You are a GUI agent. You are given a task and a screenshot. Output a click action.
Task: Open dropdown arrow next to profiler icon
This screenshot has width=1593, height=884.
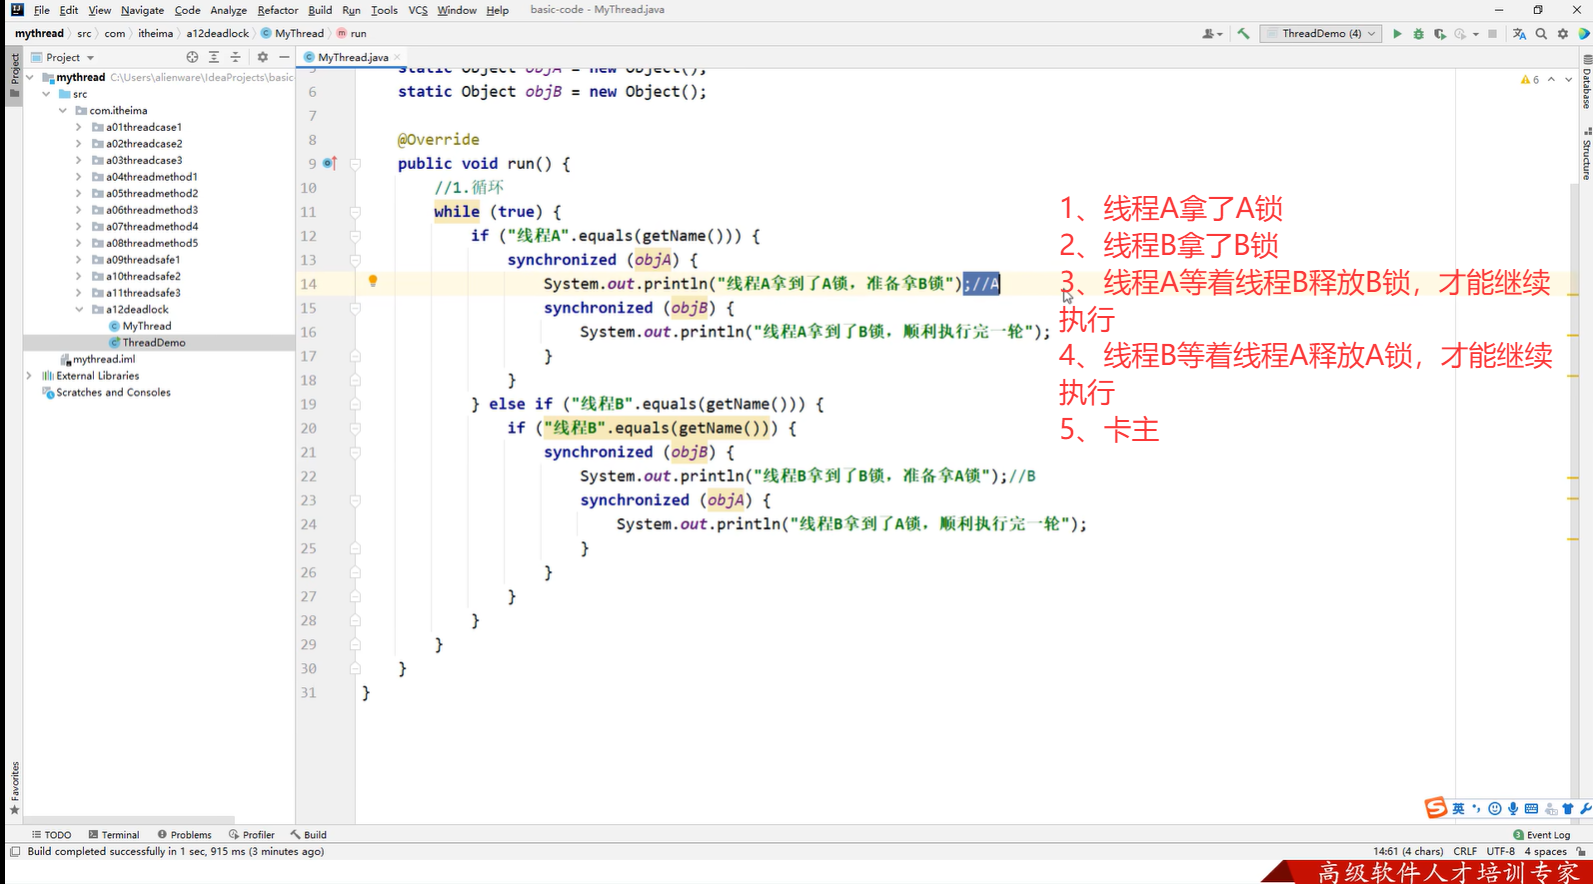pyautogui.click(x=1476, y=34)
